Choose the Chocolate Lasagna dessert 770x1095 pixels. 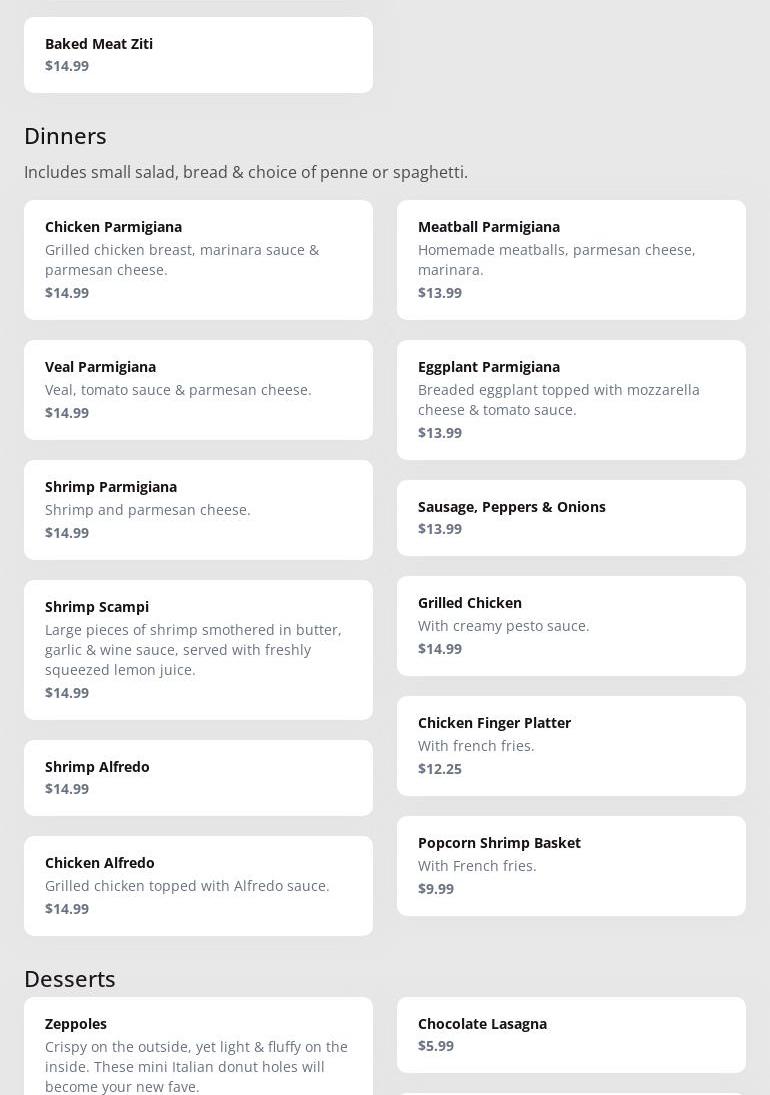pyautogui.click(x=571, y=1035)
